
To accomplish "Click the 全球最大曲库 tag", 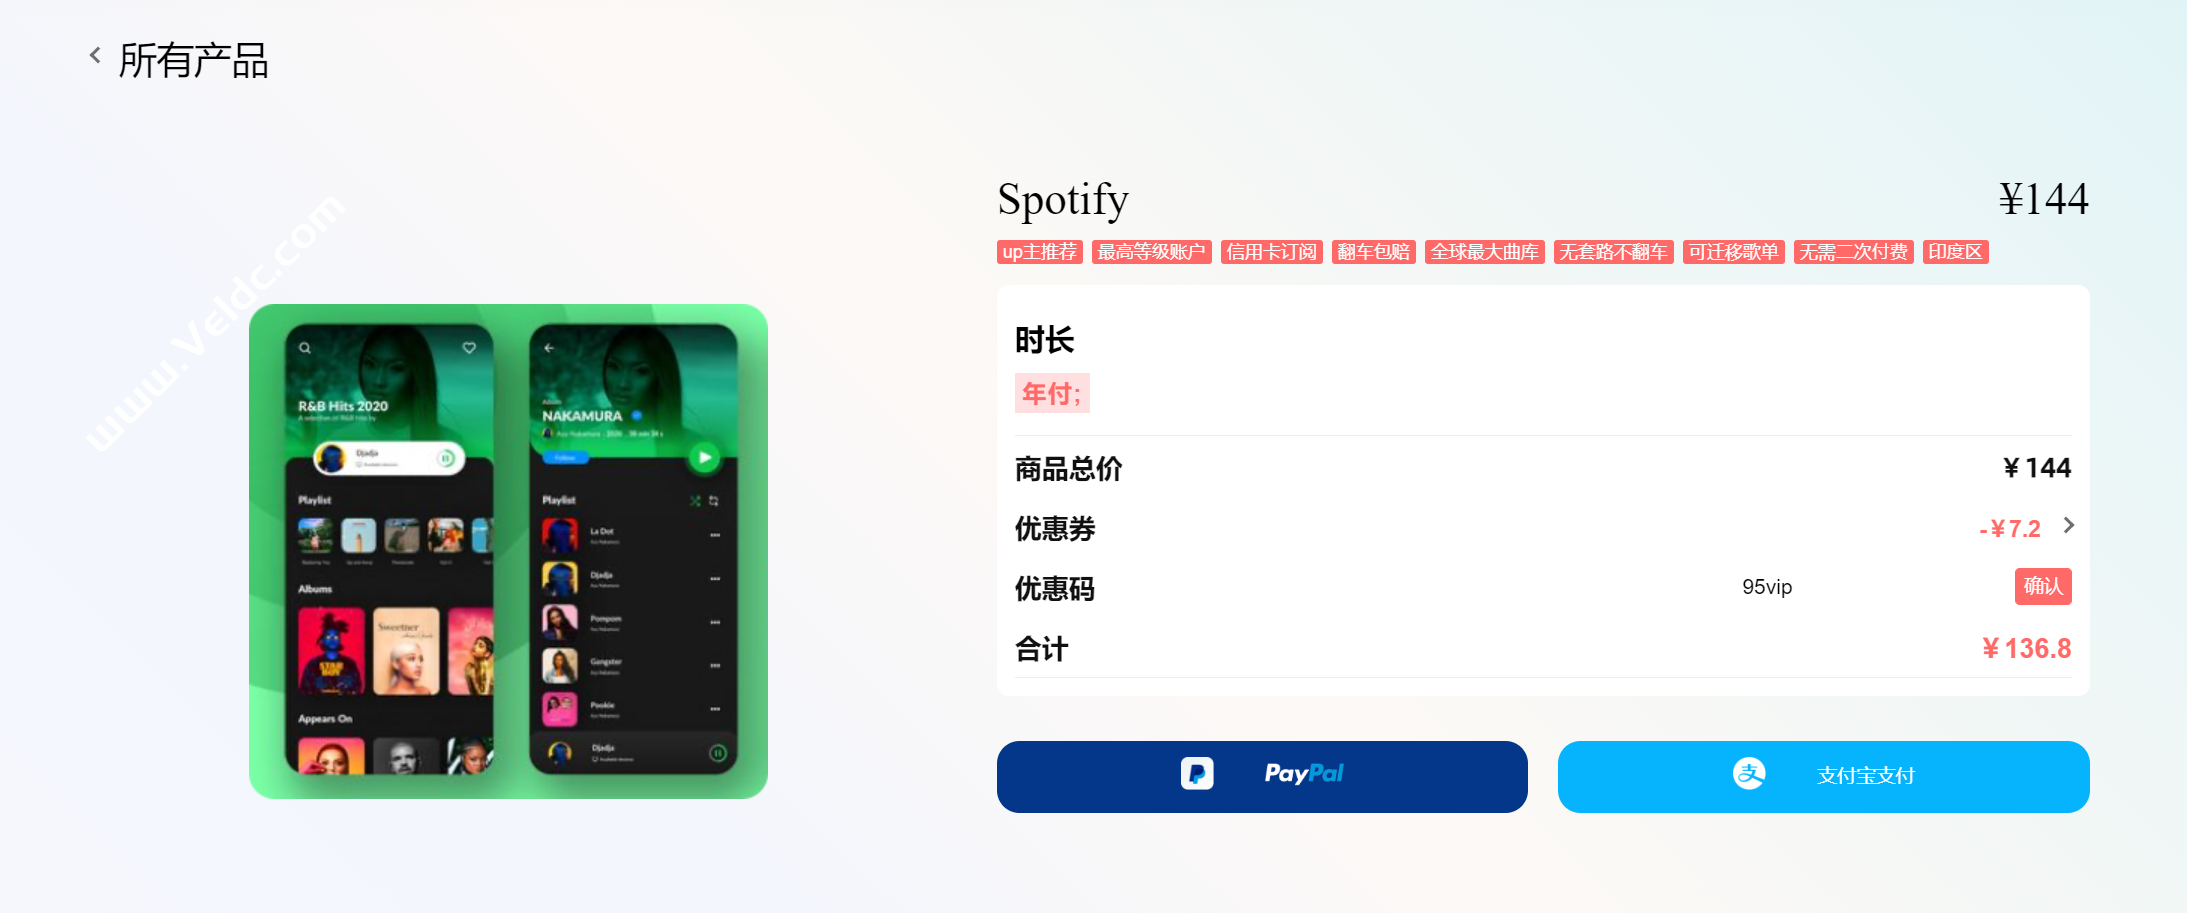I will [1485, 252].
